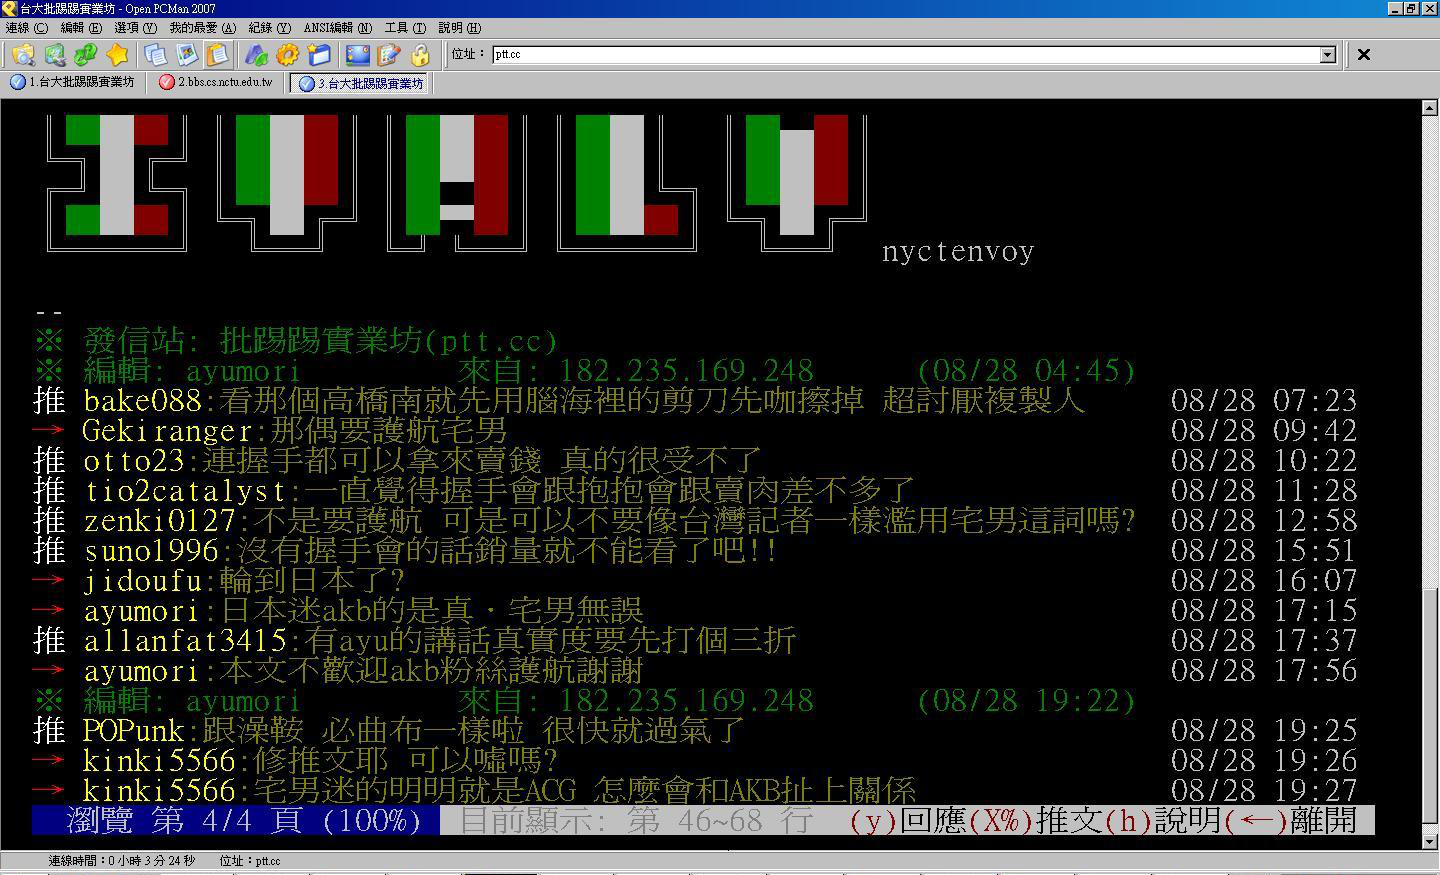The width and height of the screenshot is (1440, 875).
Task: Click the clipboard paste toolbar icon
Action: 217,54
